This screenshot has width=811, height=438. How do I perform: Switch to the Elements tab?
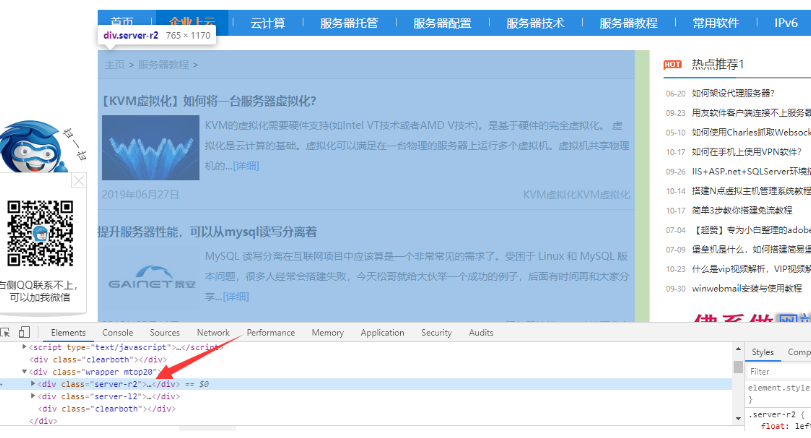[x=68, y=333]
